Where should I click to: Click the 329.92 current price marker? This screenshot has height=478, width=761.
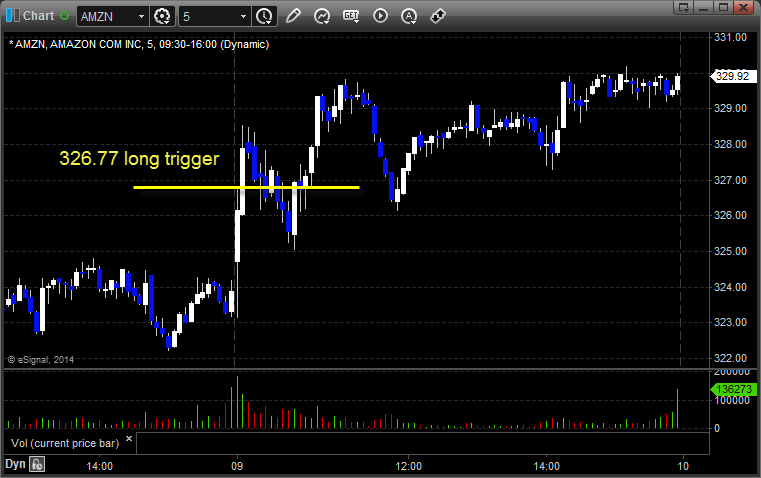coord(733,76)
